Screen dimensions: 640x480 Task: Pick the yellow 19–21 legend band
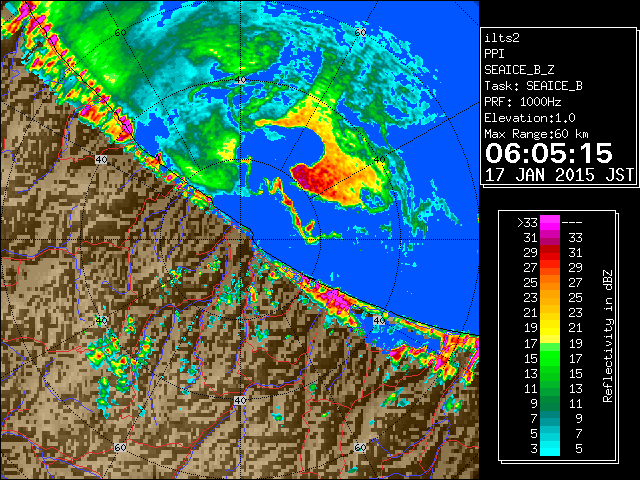coord(550,328)
